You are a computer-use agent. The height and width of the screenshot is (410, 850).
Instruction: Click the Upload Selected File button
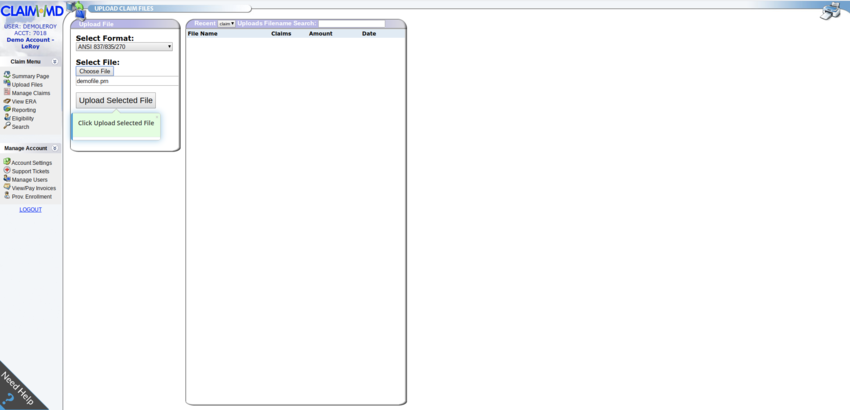tap(116, 100)
